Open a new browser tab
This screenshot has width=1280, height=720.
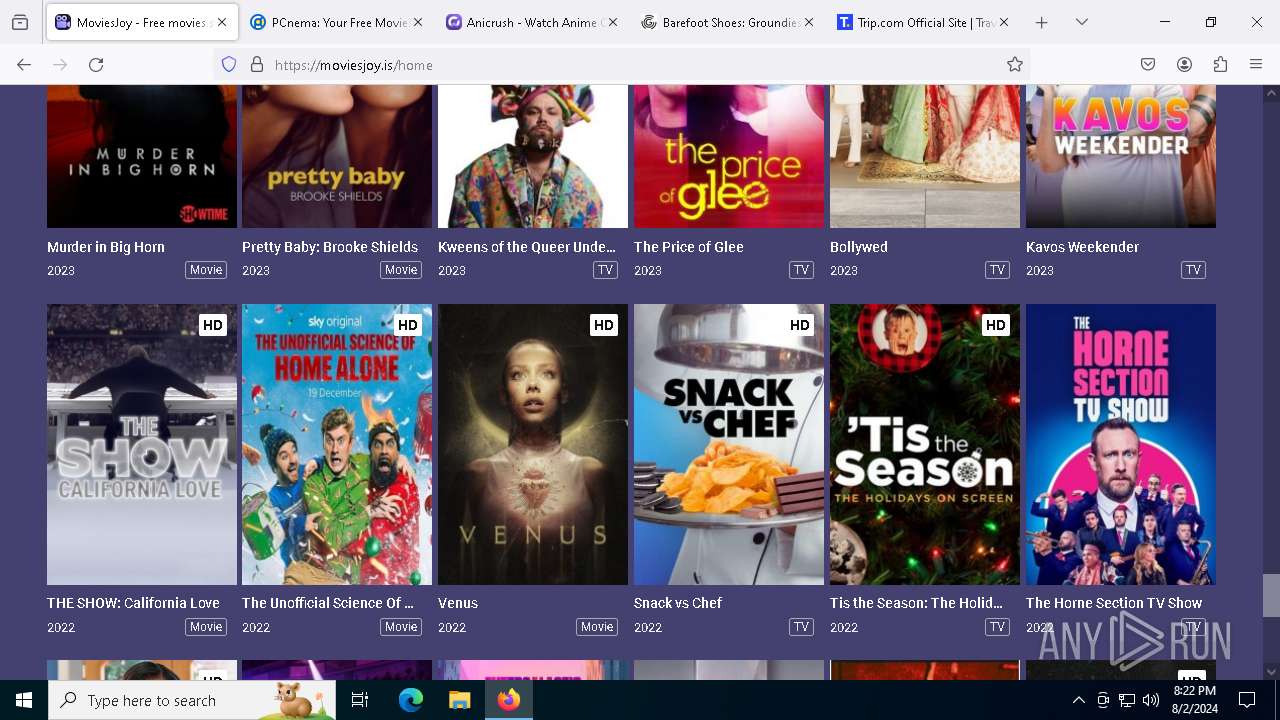coord(1041,22)
